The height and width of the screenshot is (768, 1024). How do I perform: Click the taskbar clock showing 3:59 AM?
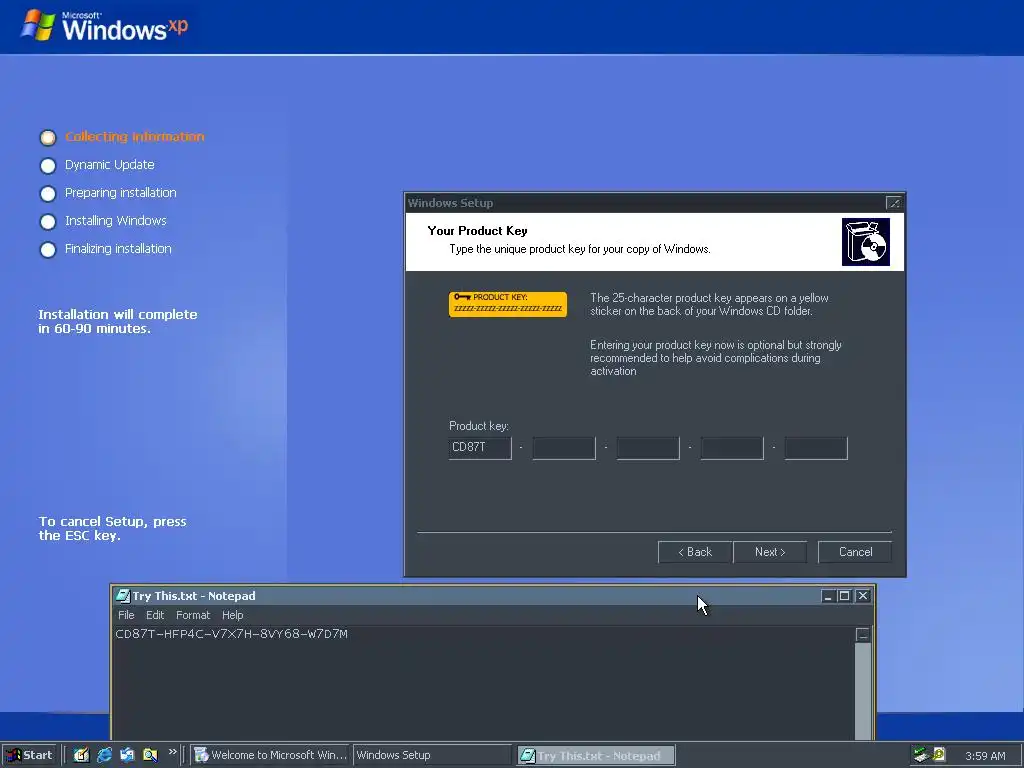pyautogui.click(x=985, y=756)
